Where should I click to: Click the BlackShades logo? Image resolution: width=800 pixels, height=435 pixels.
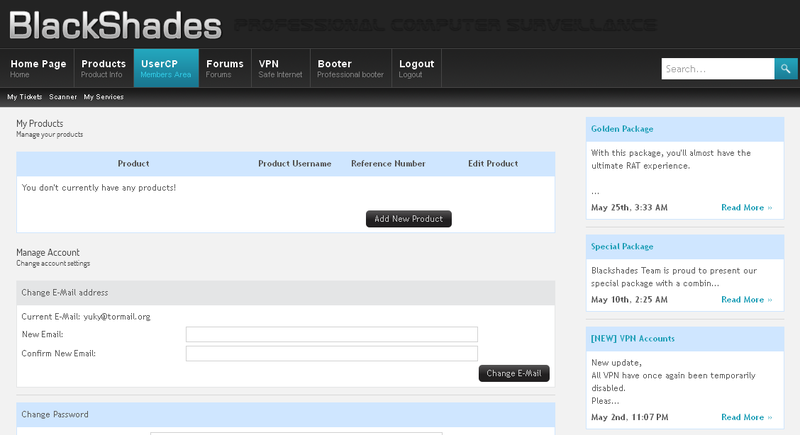tap(116, 25)
